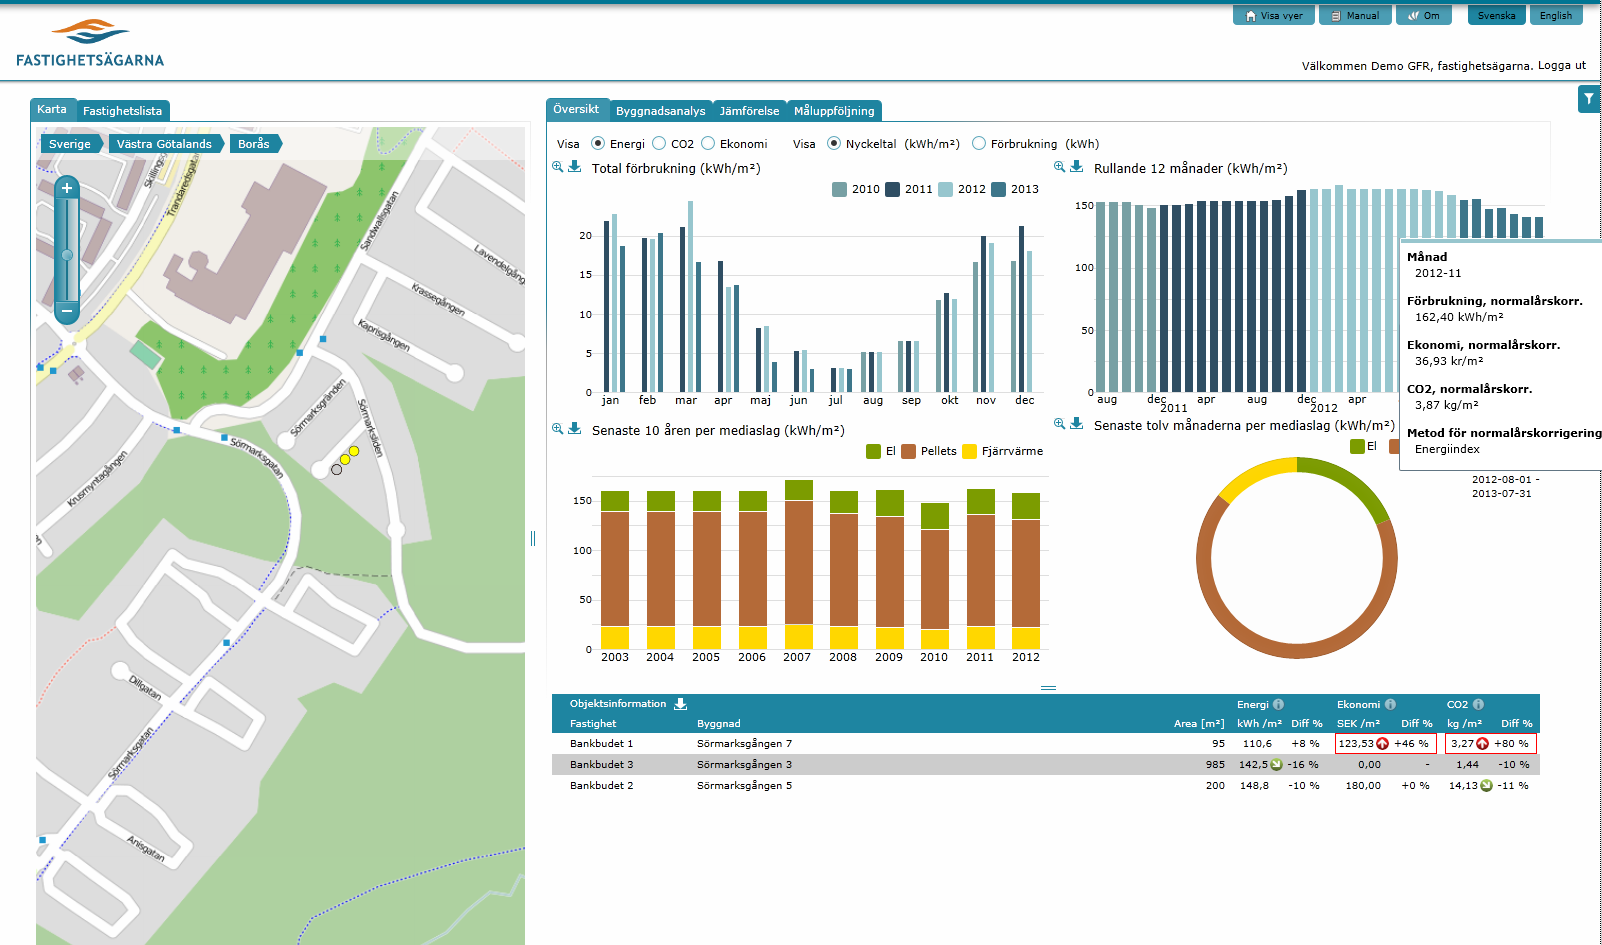
Task: Show info for the CO2 column
Action: (x=1478, y=704)
